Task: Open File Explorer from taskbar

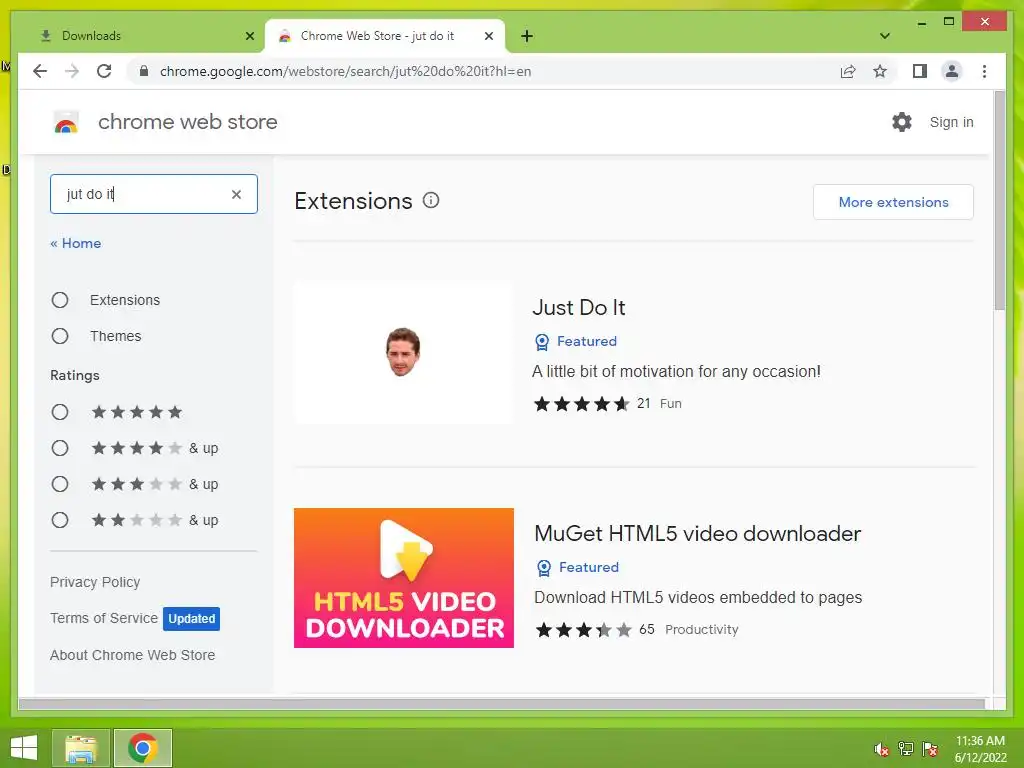Action: click(x=80, y=748)
